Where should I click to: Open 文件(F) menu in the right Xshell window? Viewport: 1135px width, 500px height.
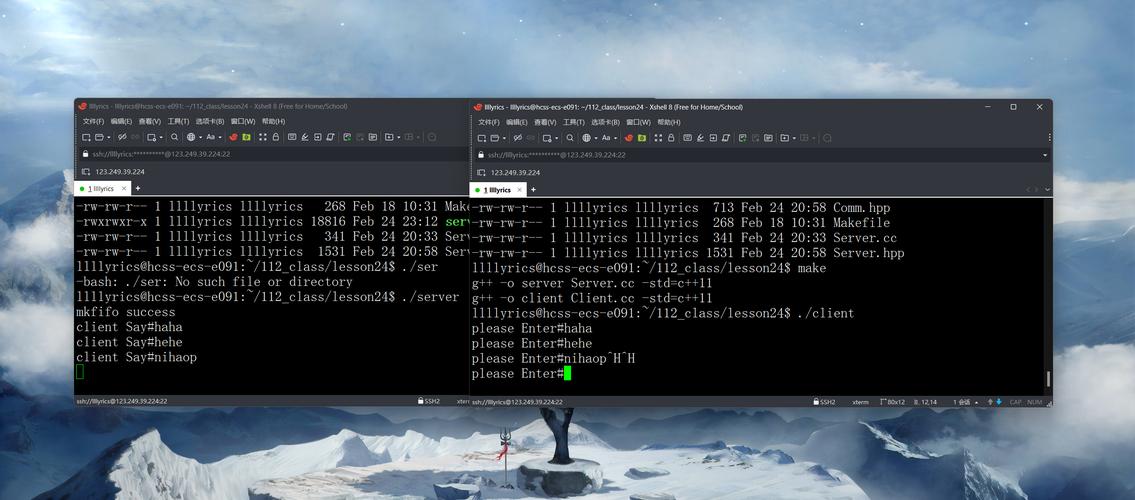pos(488,122)
